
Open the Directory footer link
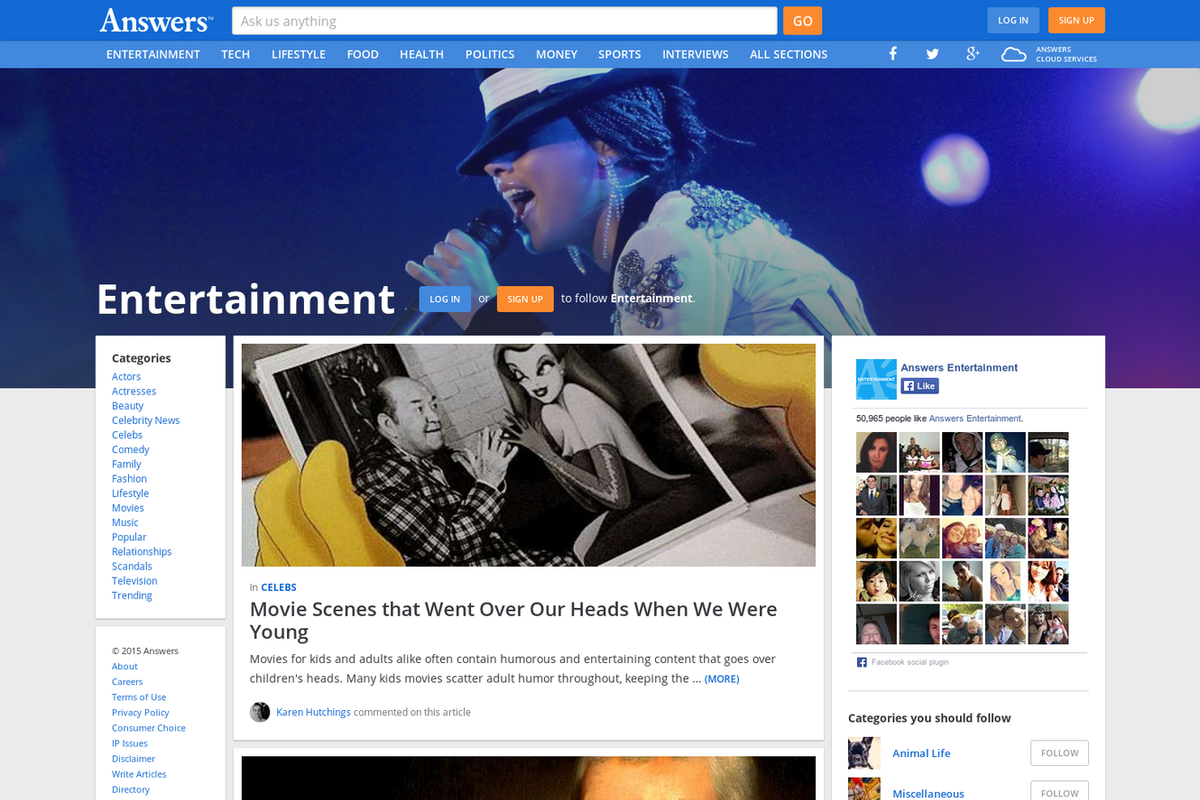click(131, 790)
